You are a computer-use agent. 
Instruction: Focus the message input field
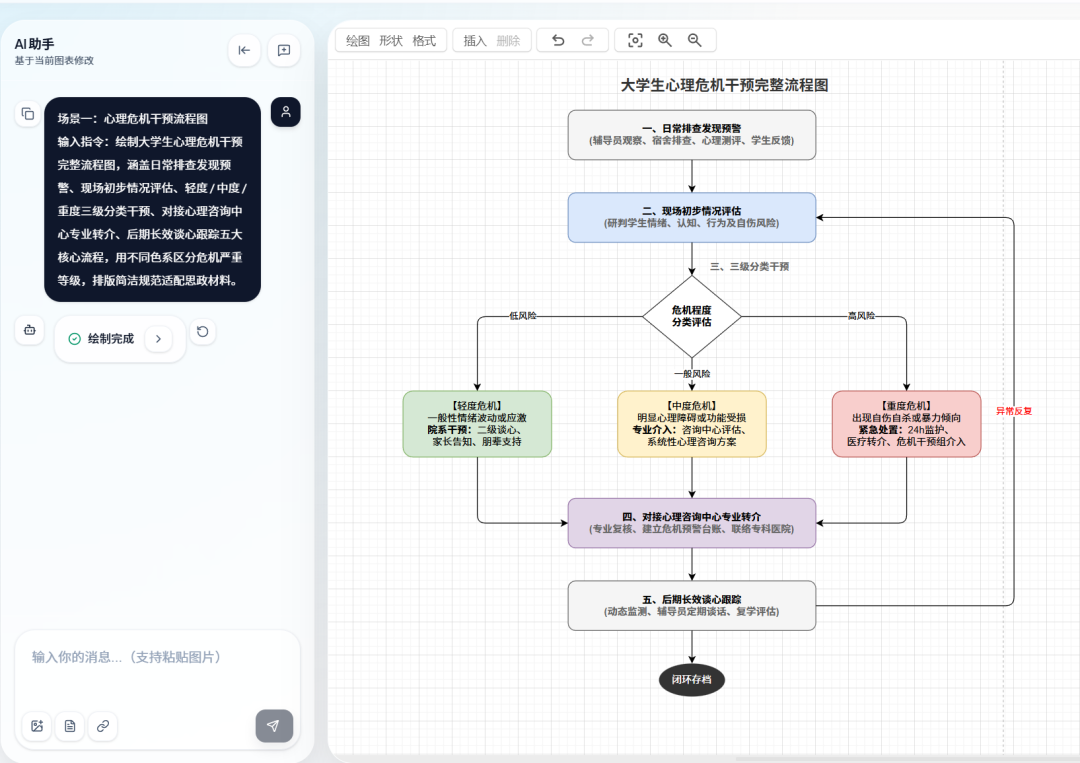coord(157,666)
